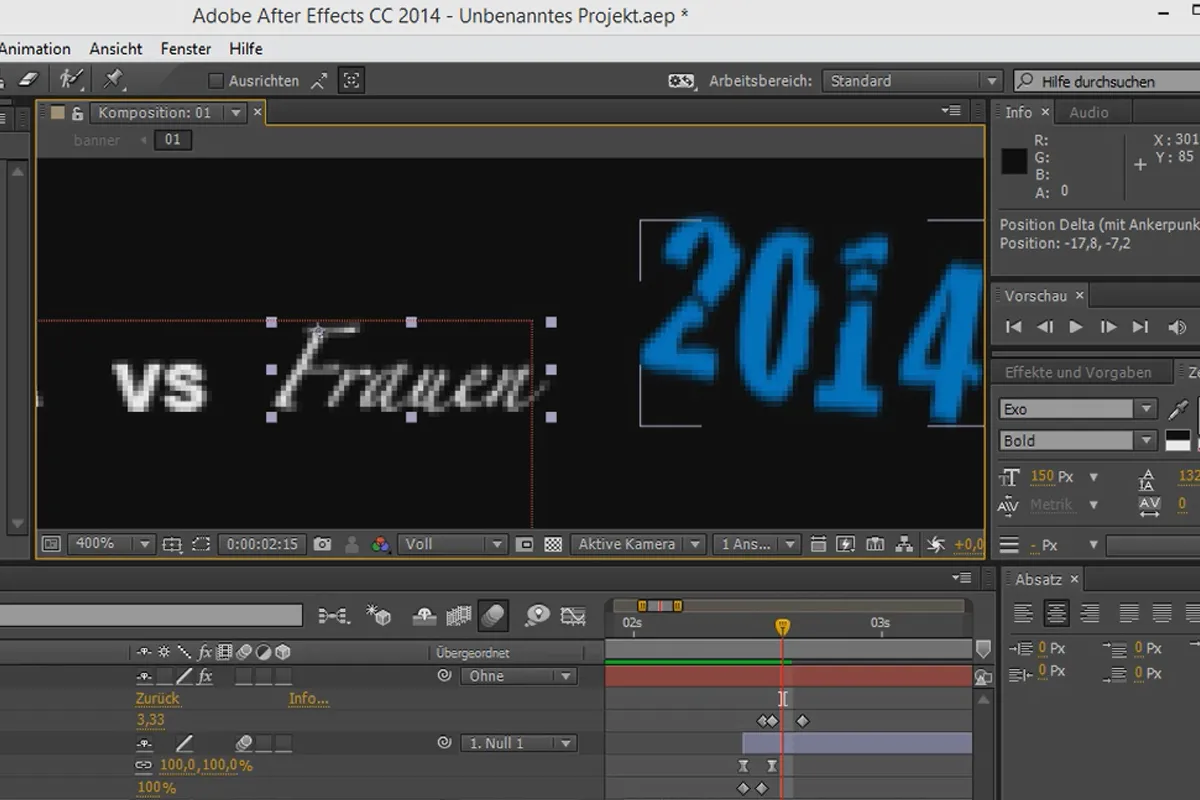
Task: Click the Zurück reset link
Action: 158,698
